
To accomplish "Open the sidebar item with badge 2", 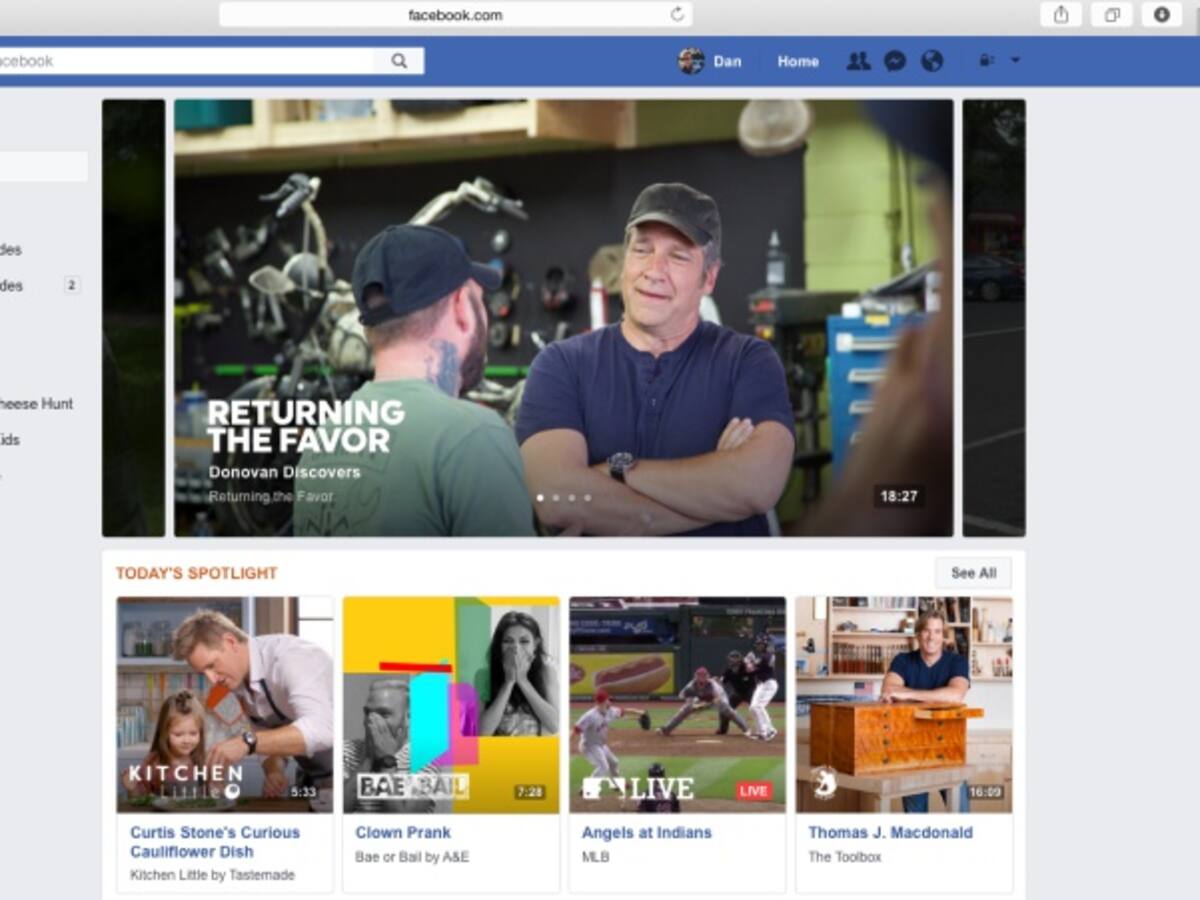I will pyautogui.click(x=40, y=285).
